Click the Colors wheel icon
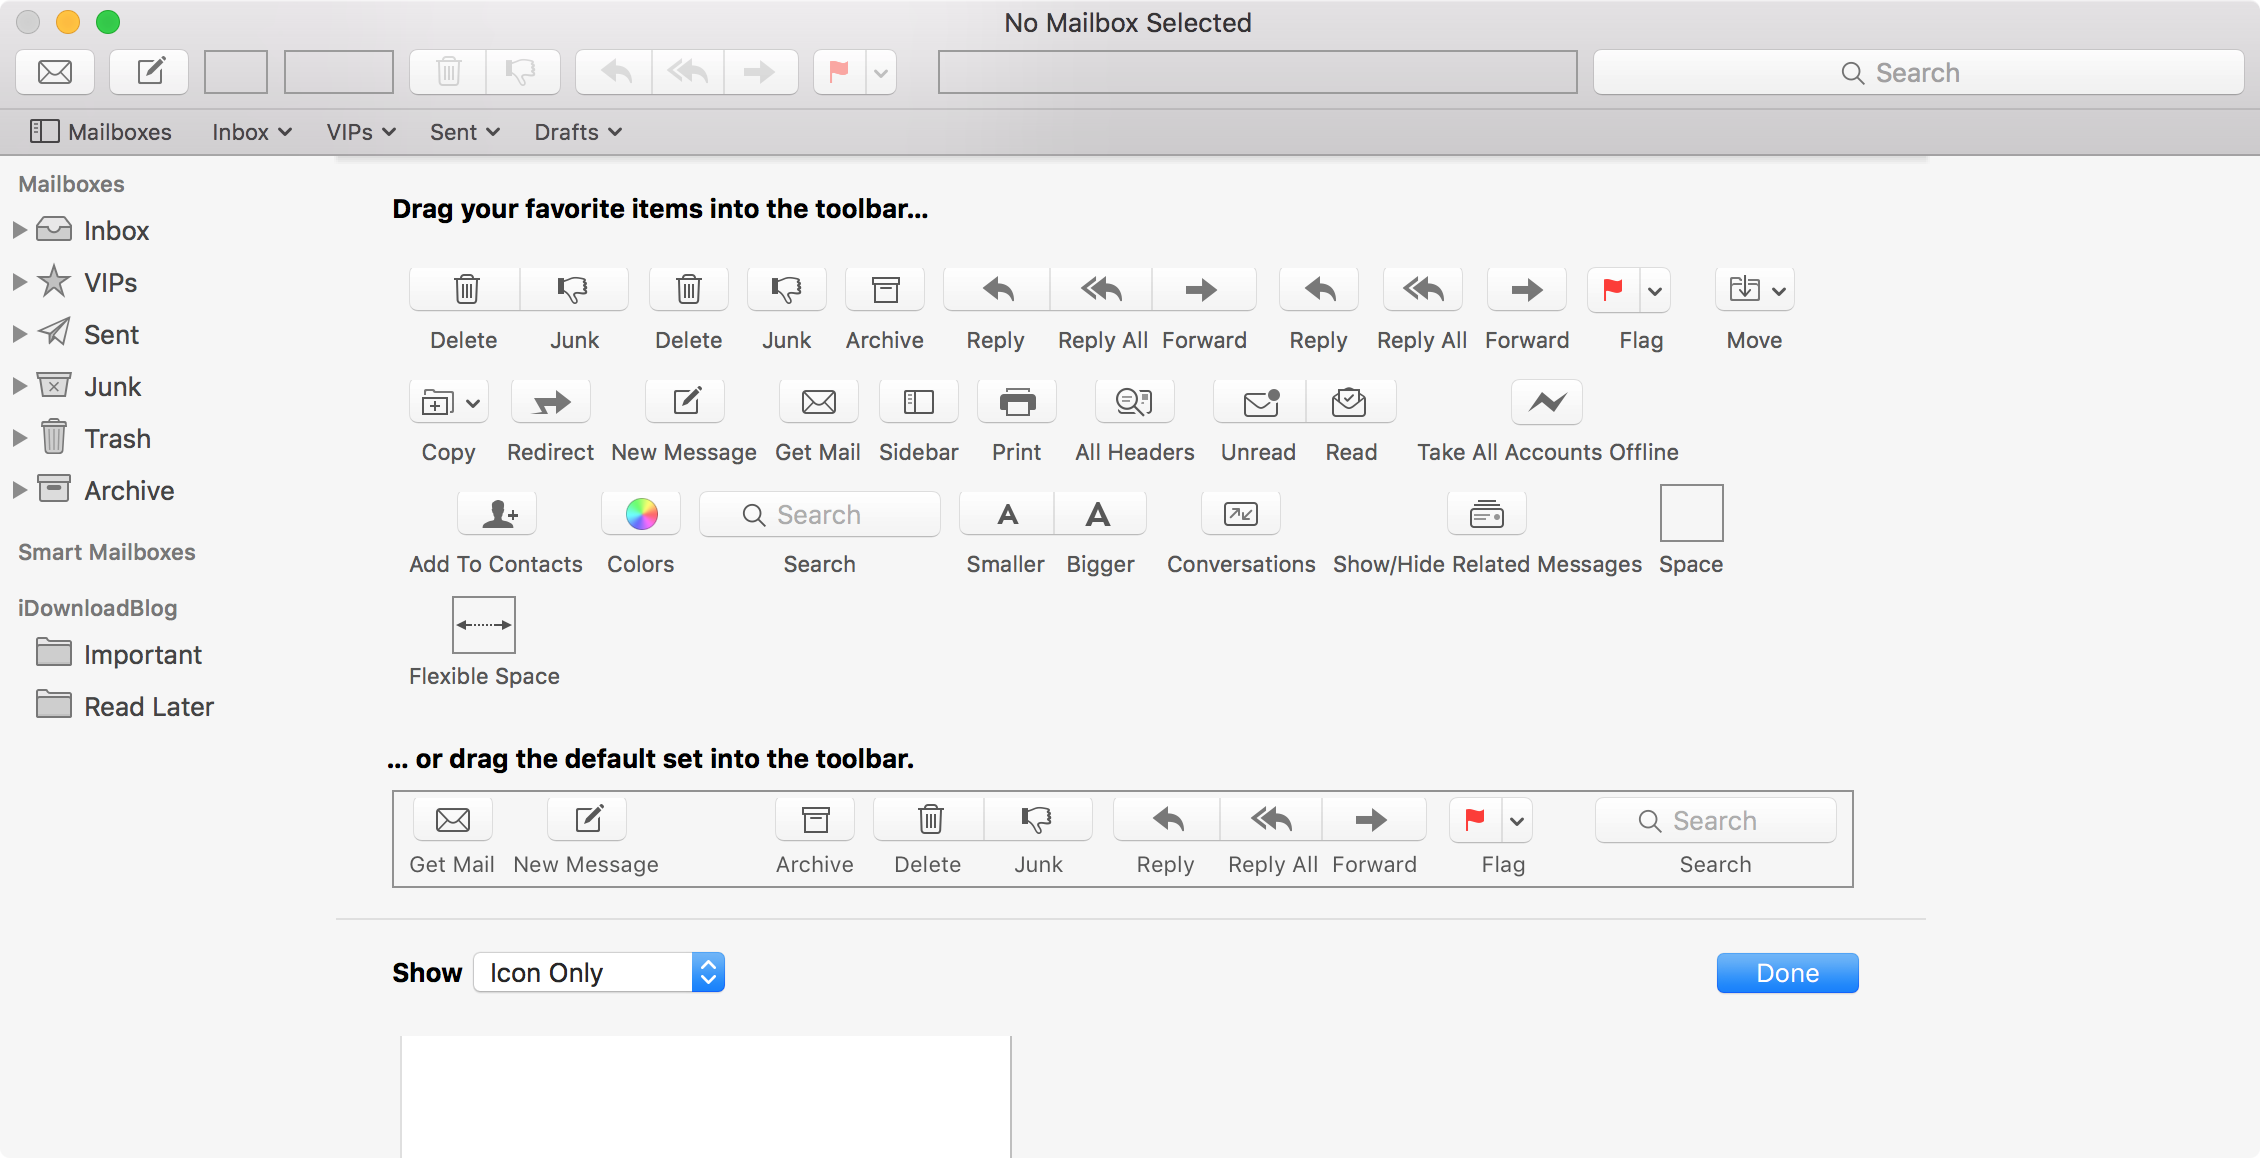The height and width of the screenshot is (1158, 2260). coord(641,514)
